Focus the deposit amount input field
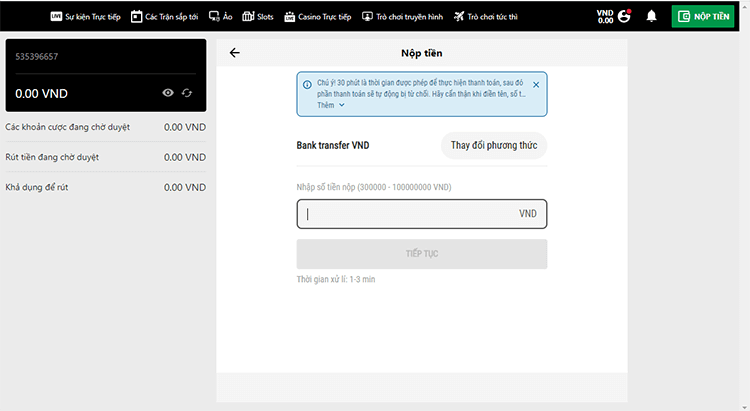The height and width of the screenshot is (411, 750). pos(421,214)
